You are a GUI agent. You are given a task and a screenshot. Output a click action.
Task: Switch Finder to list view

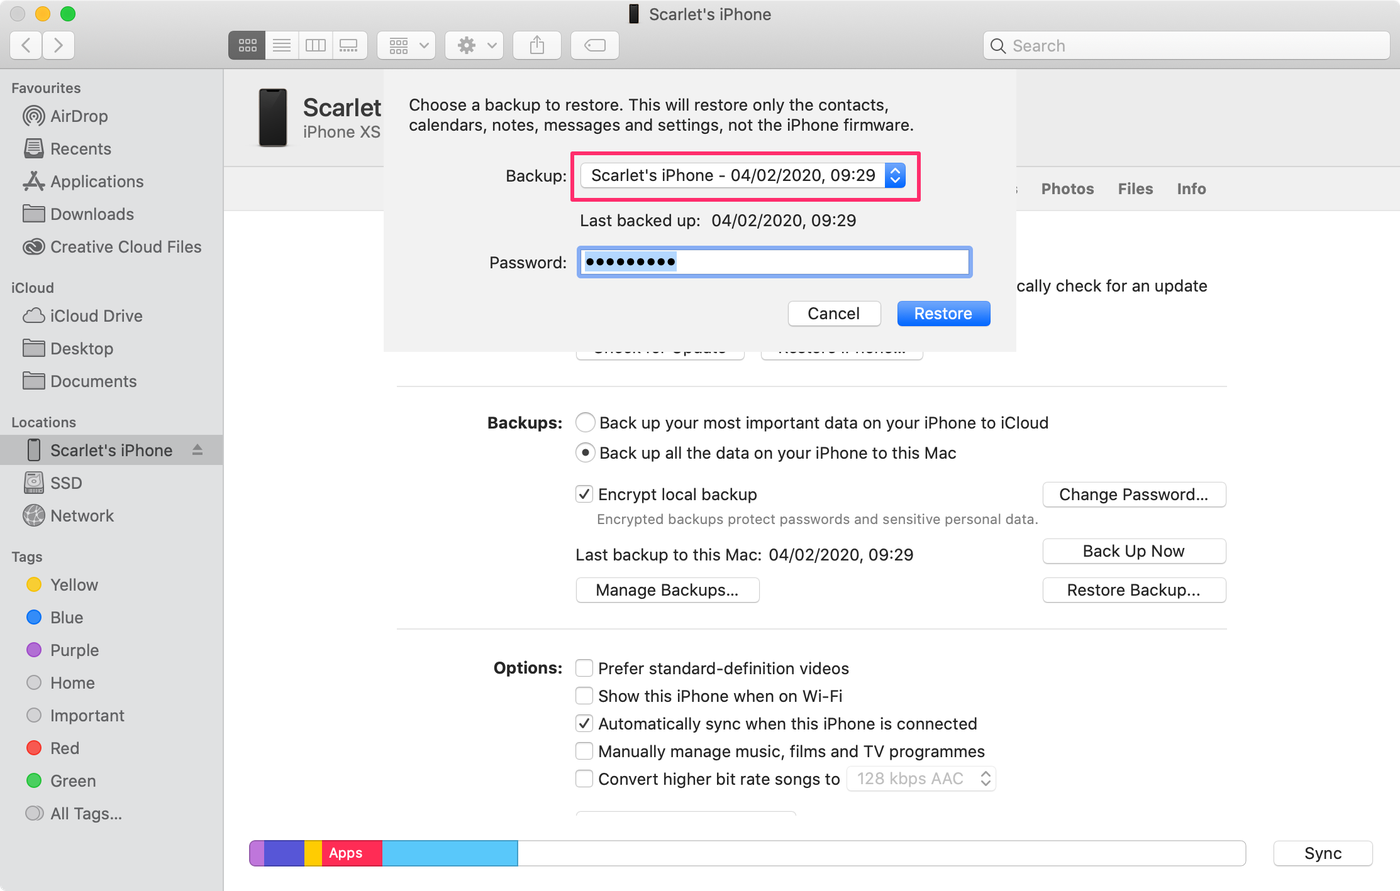point(282,45)
